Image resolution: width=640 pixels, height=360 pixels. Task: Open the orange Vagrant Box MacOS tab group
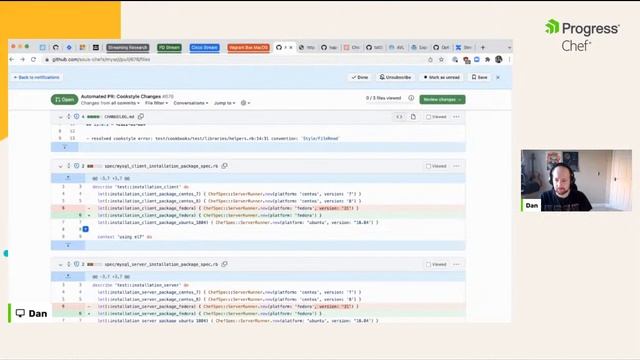click(249, 47)
